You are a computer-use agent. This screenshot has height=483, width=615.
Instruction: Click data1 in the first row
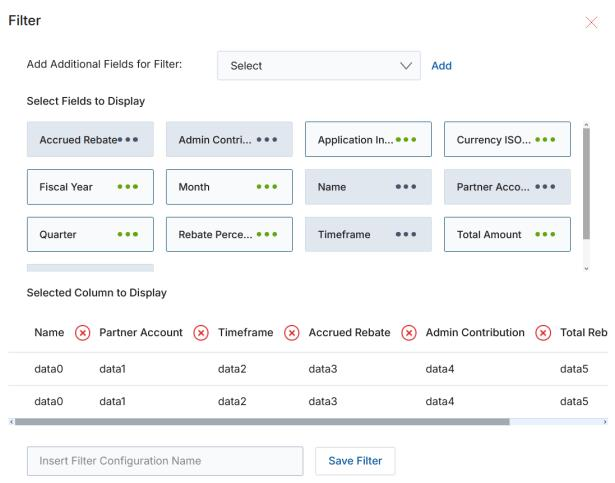point(113,369)
